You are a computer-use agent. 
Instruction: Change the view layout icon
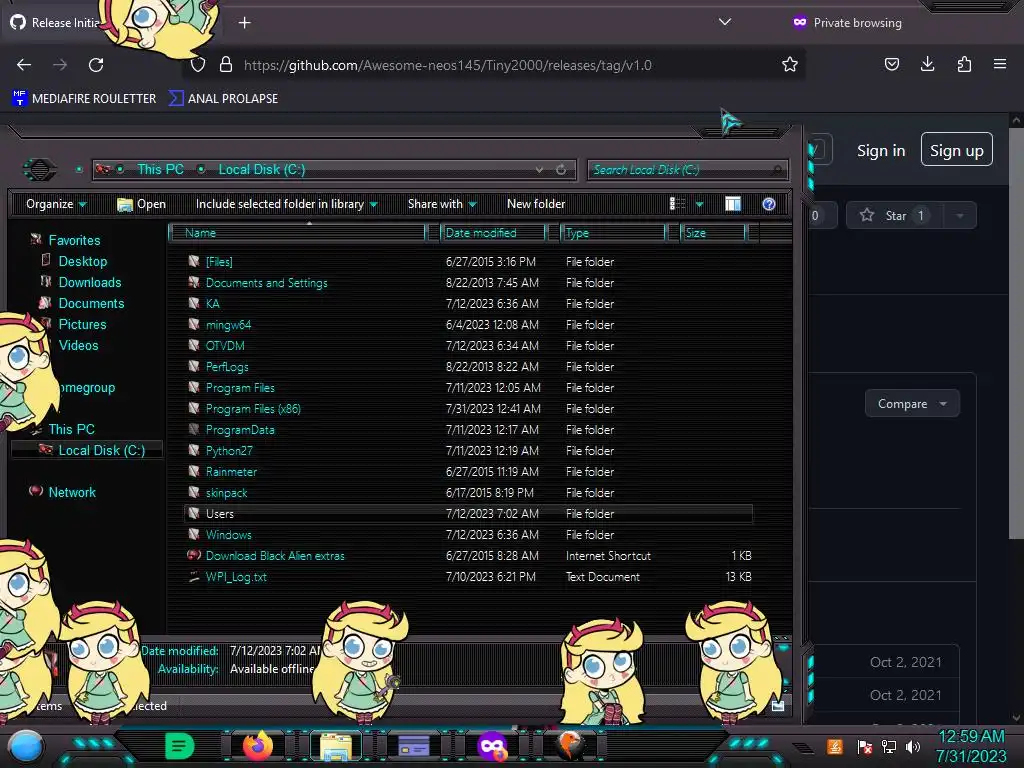coord(677,204)
